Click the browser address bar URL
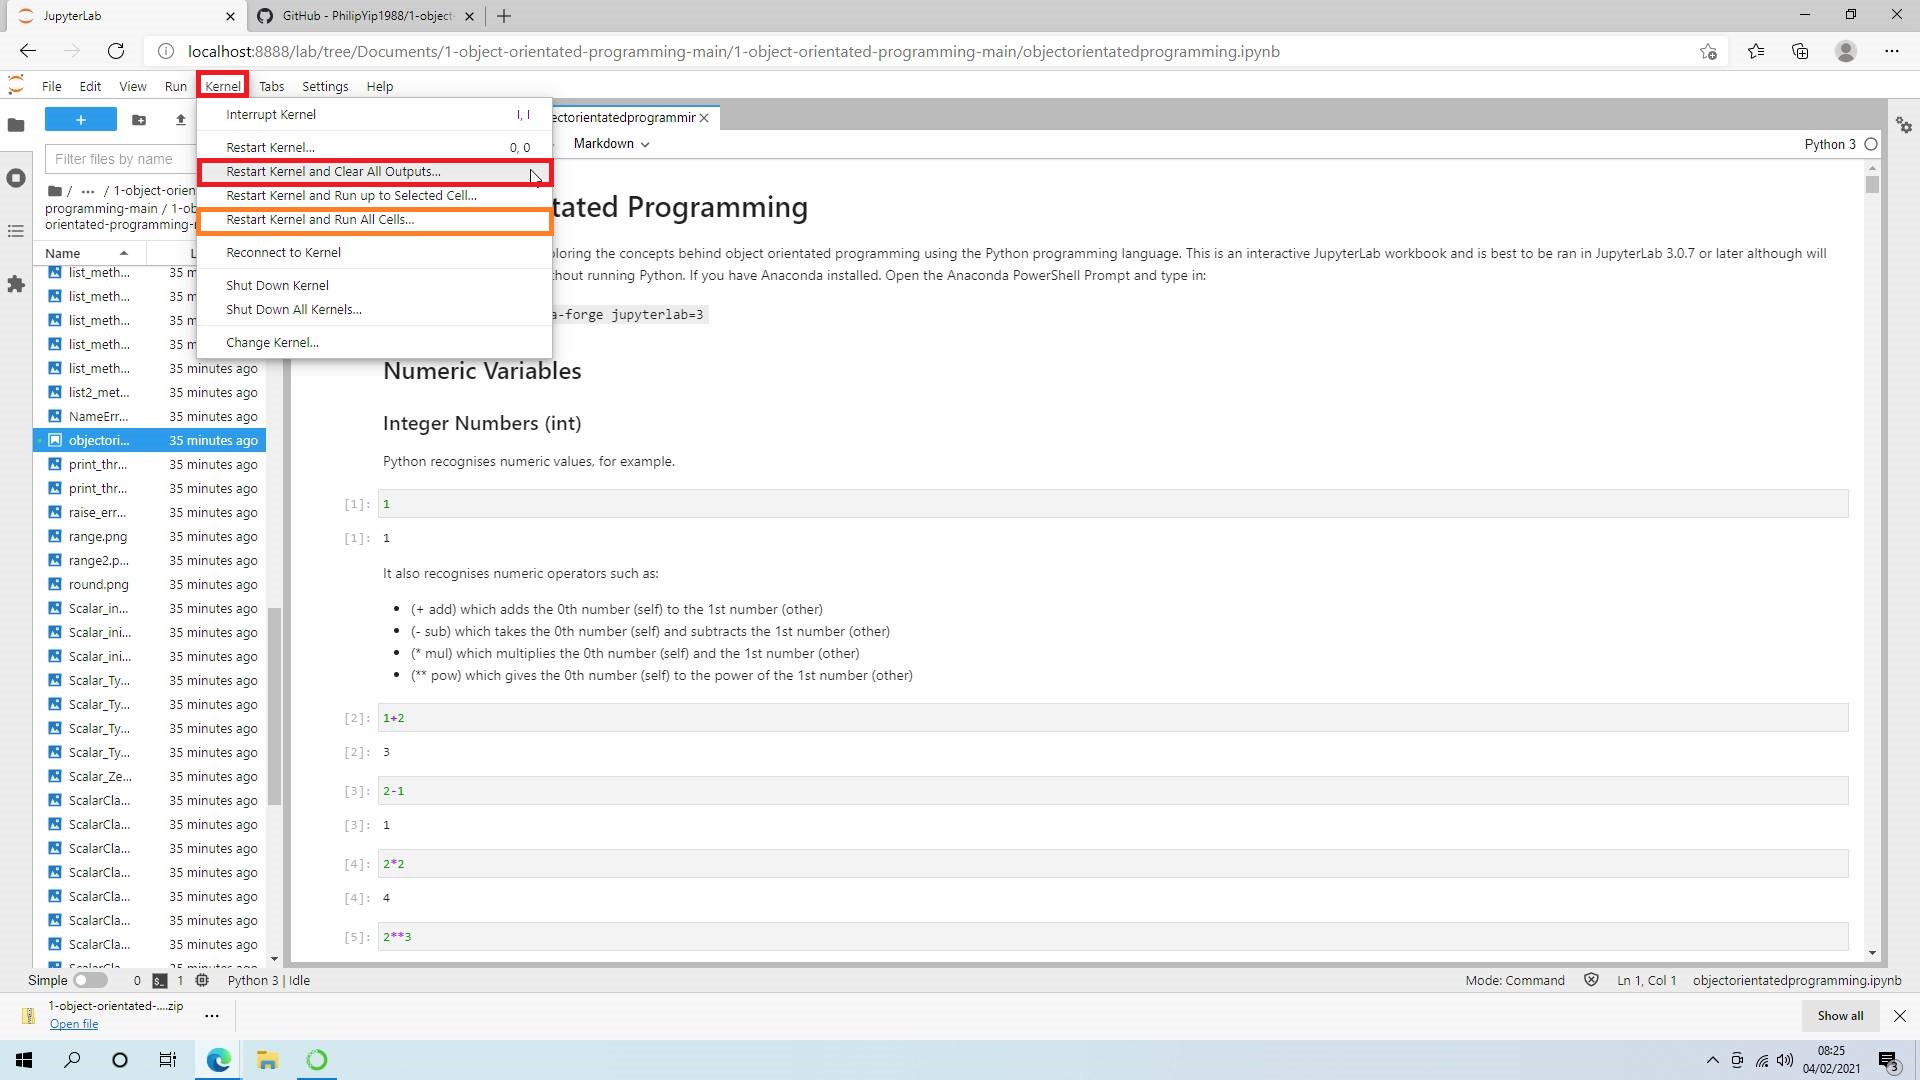1920x1080 pixels. tap(733, 51)
